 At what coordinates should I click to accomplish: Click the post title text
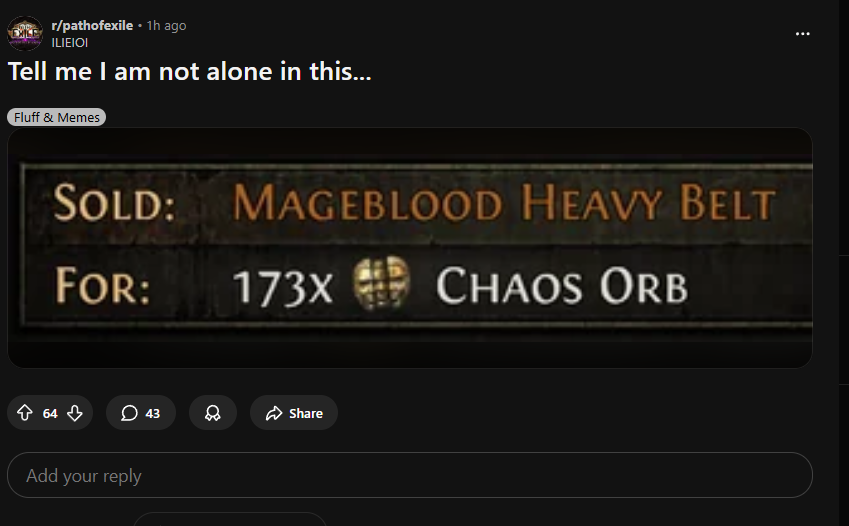pyautogui.click(x=190, y=72)
